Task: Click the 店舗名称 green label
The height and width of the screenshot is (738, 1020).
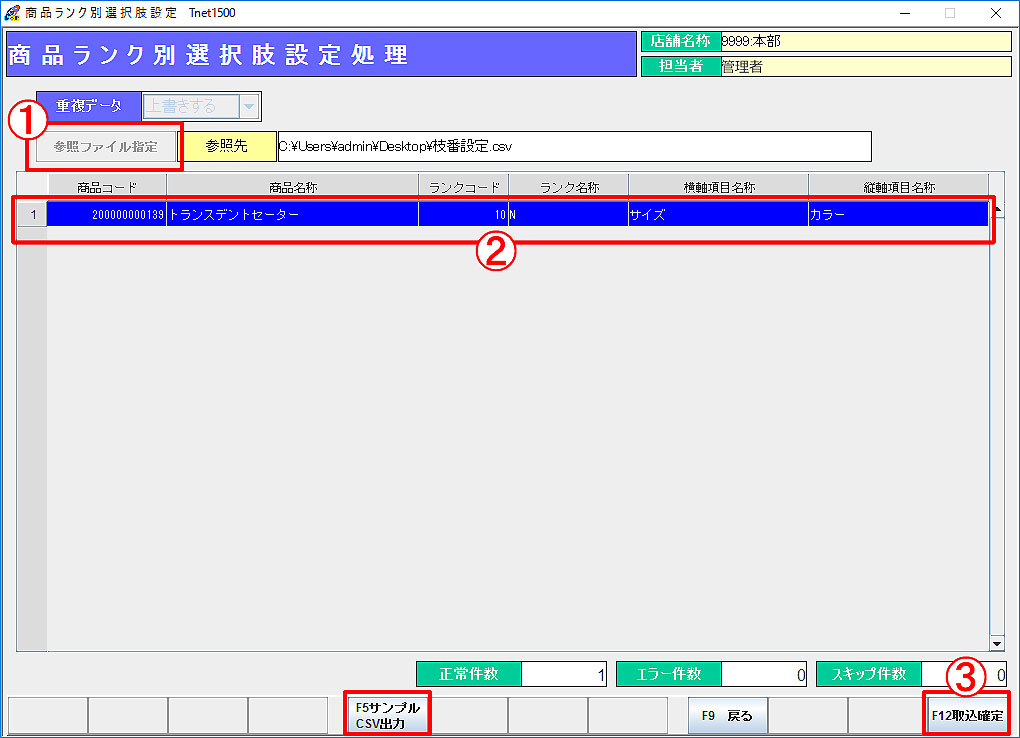Action: [681, 42]
